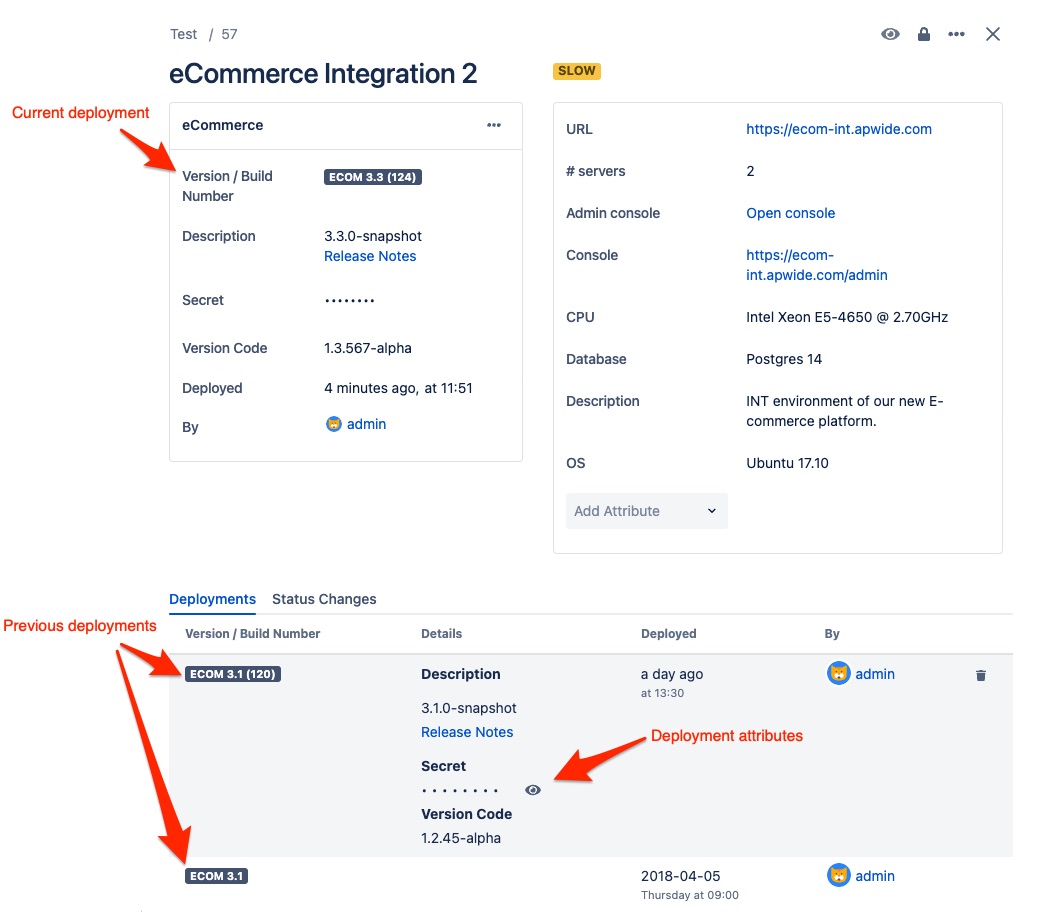Click the Open console link
This screenshot has height=912, width=1041.
pos(790,213)
